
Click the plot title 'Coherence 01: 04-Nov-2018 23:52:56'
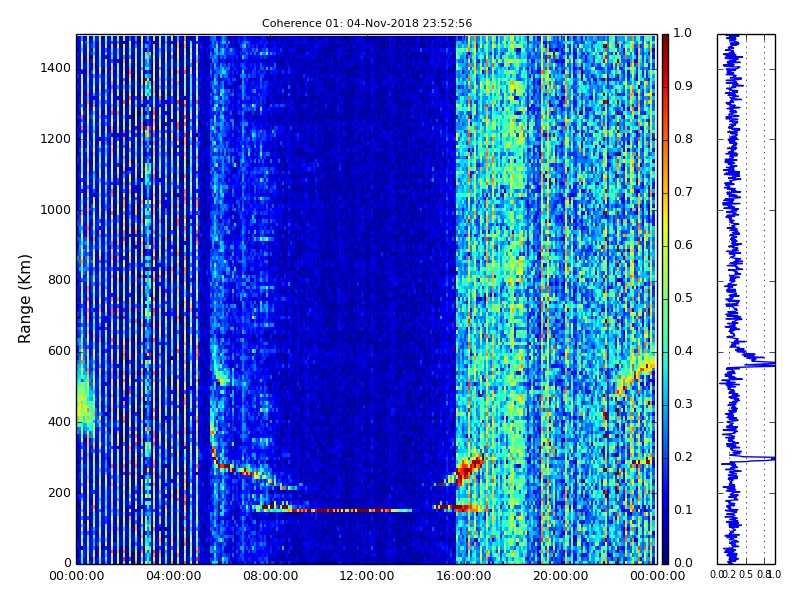(x=367, y=23)
